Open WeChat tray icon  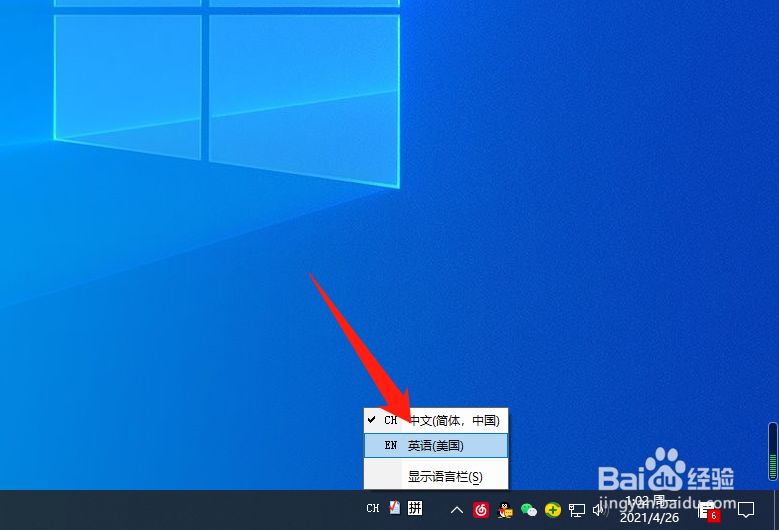[x=529, y=510]
